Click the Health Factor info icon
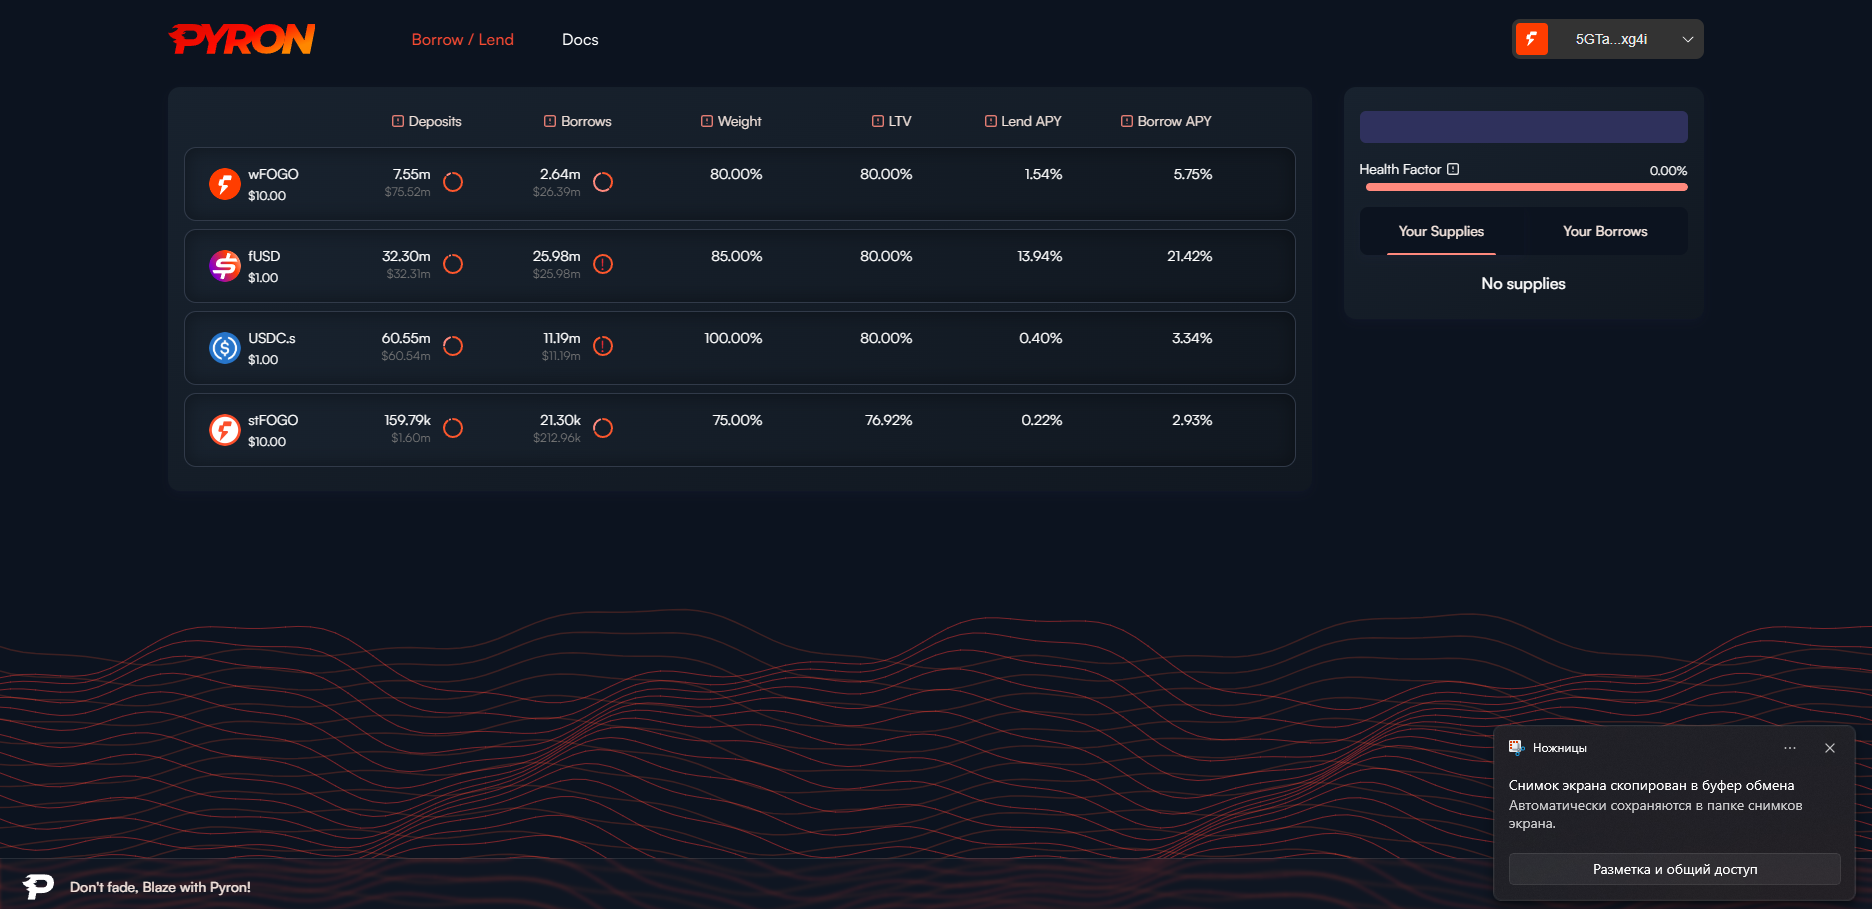This screenshot has width=1872, height=909. (1453, 170)
